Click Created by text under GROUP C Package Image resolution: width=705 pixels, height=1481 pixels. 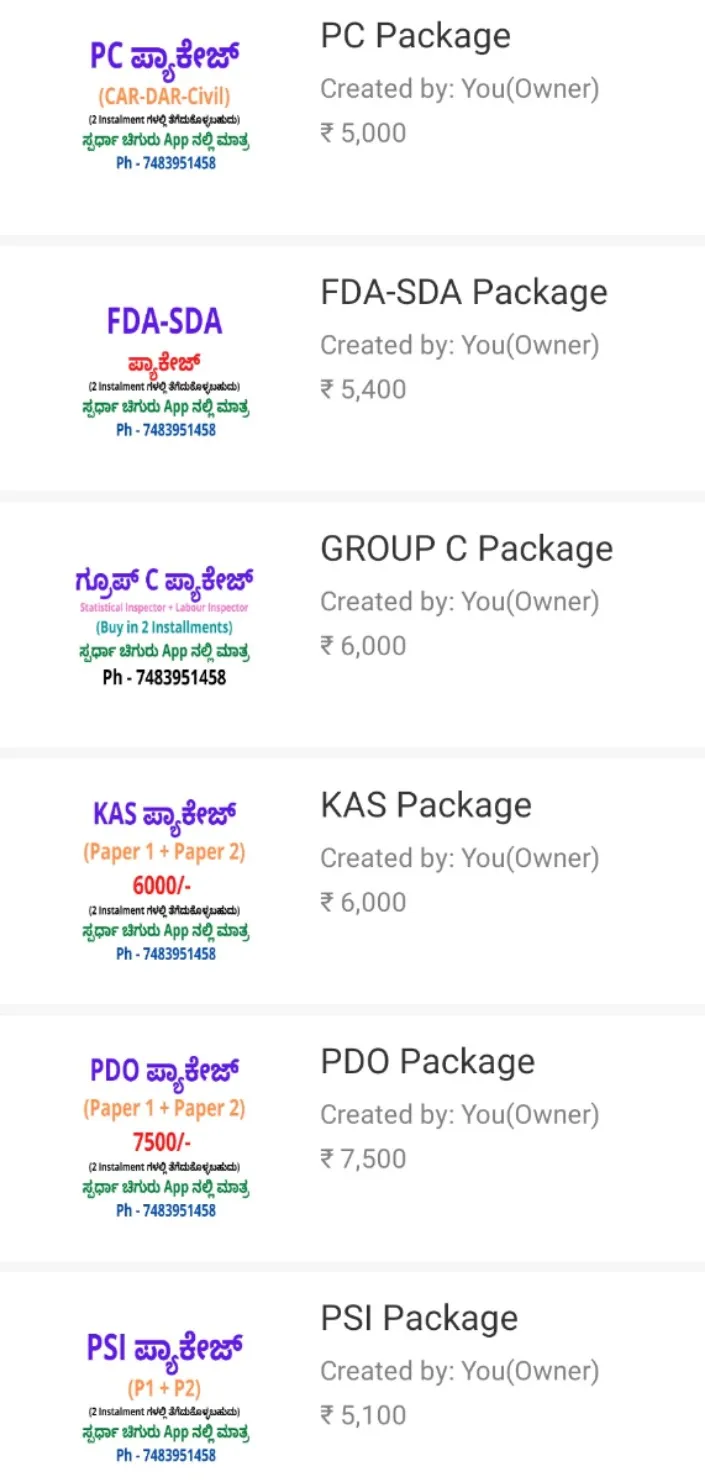(460, 602)
